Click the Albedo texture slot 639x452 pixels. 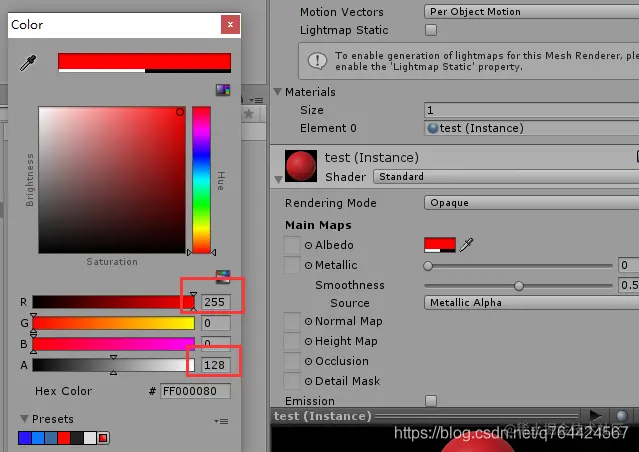292,245
